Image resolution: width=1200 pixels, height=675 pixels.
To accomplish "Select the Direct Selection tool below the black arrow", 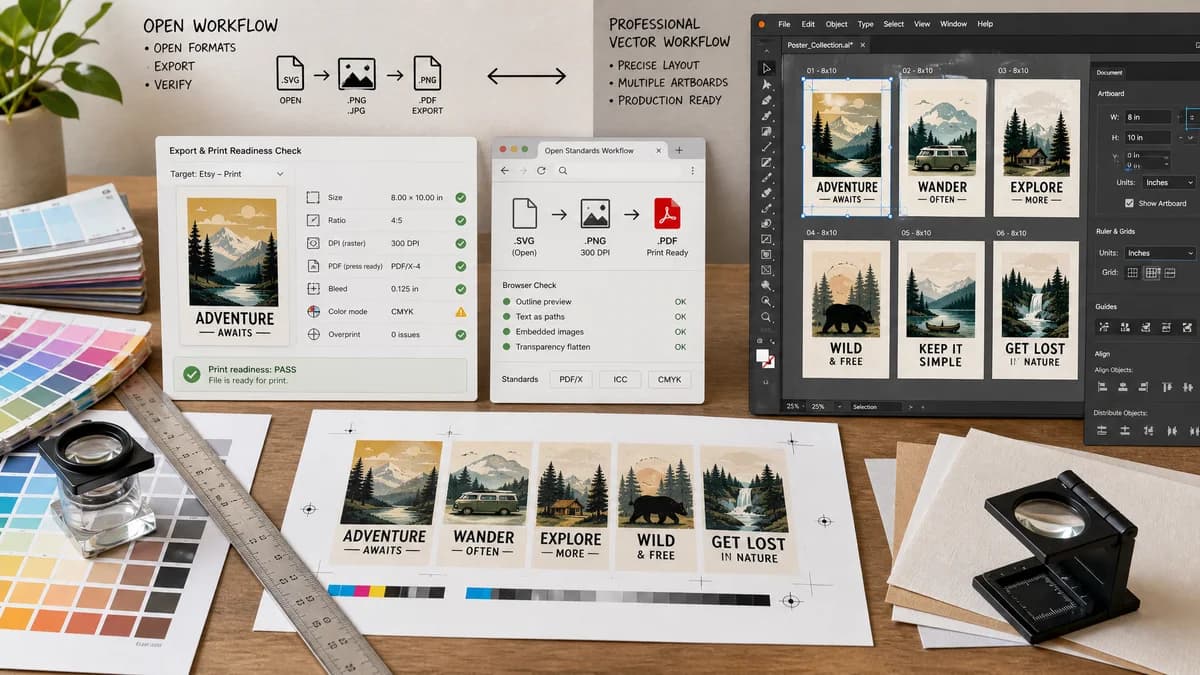I will [766, 84].
